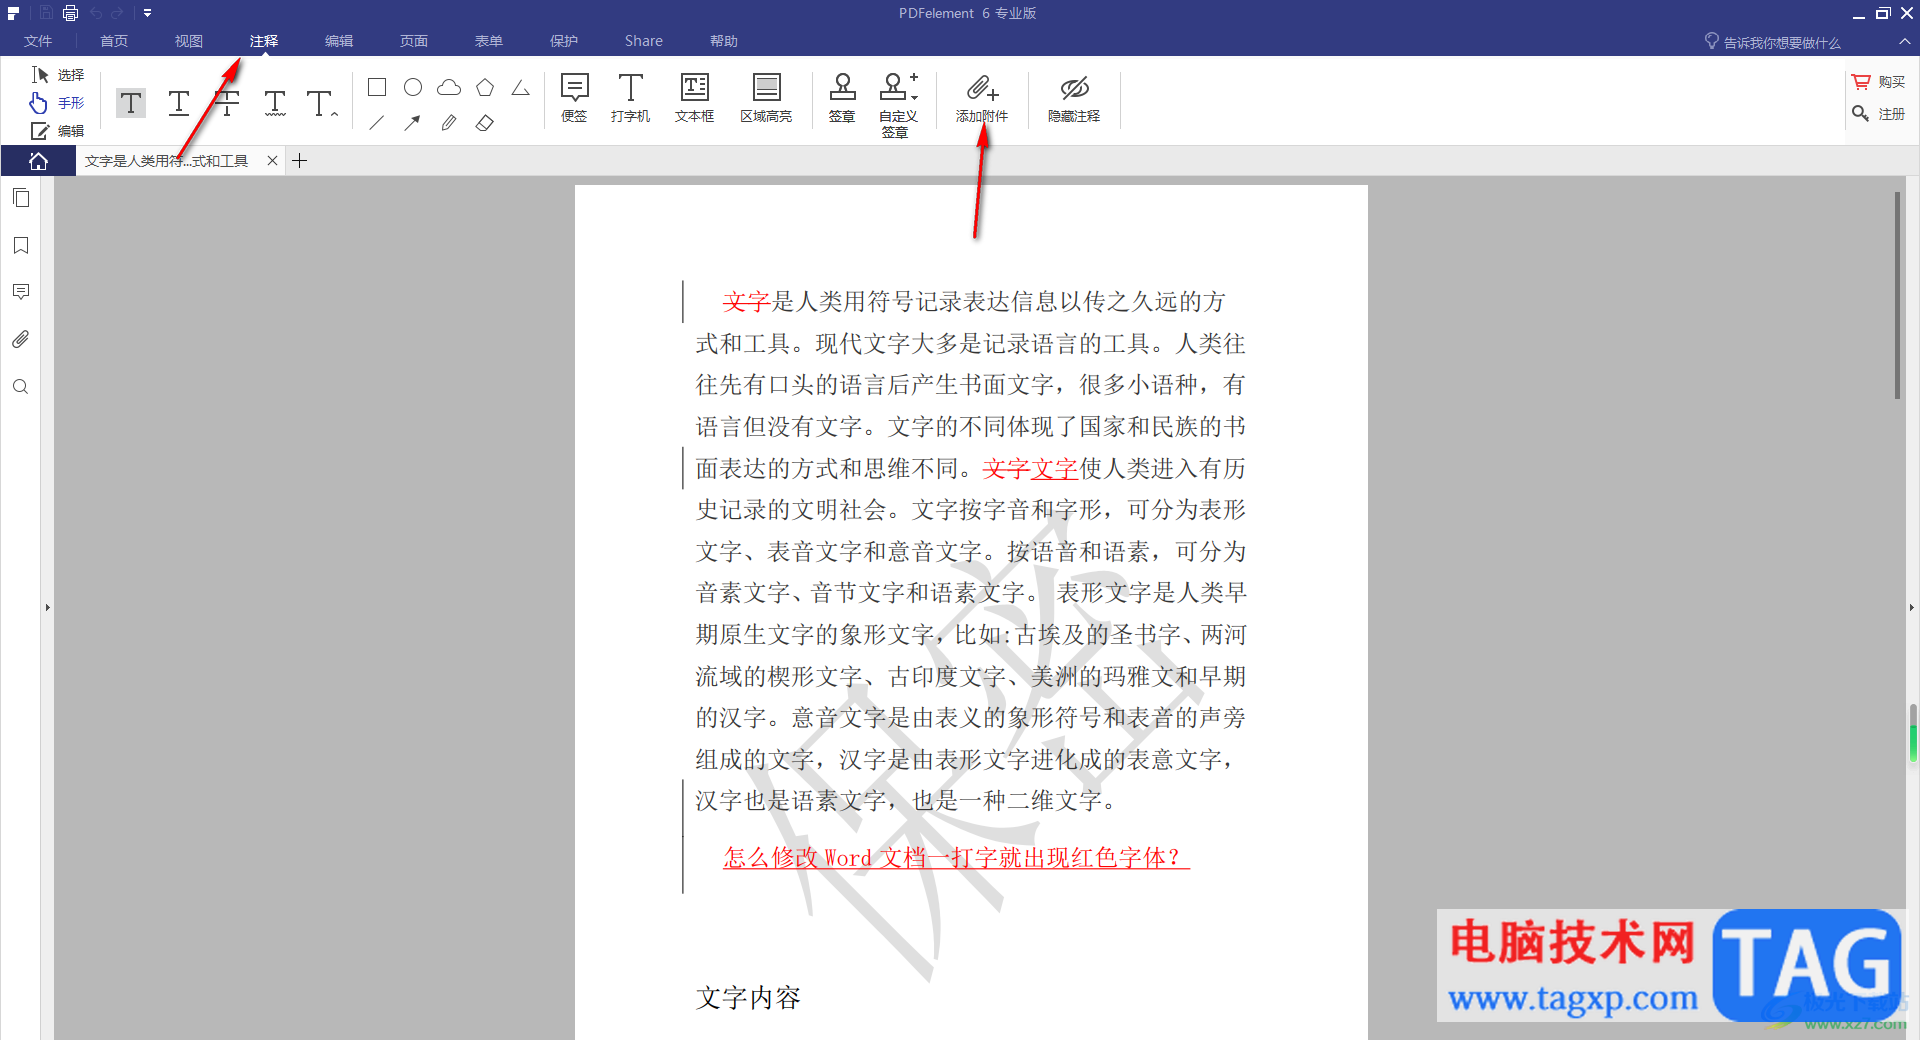1920x1040 pixels.
Task: Select the polygon shape tool
Action: pyautogui.click(x=485, y=87)
